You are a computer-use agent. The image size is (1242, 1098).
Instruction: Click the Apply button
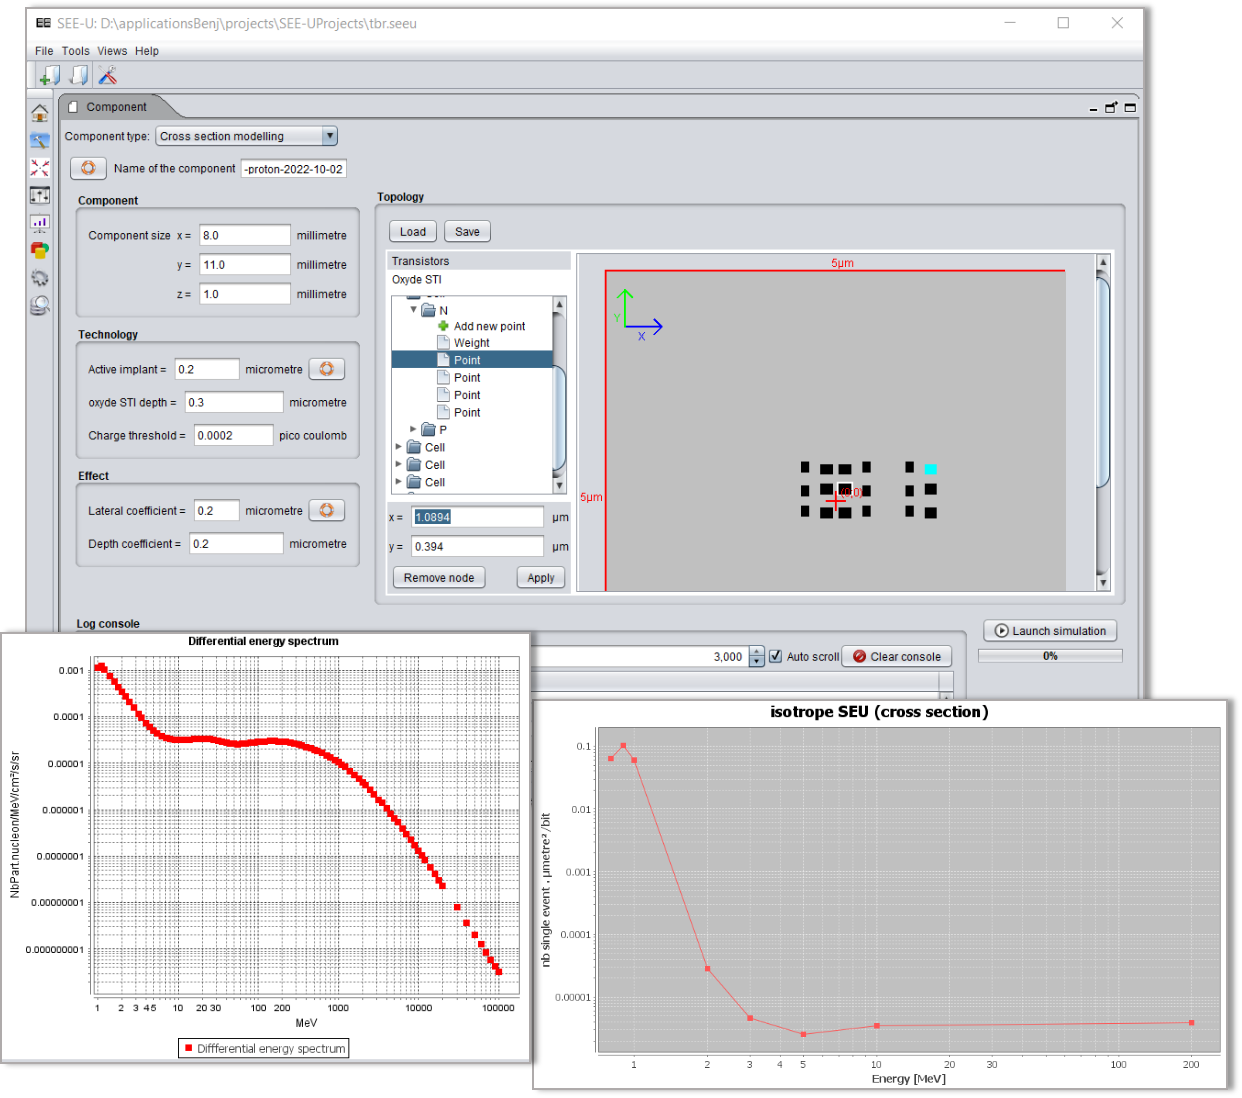tap(541, 578)
